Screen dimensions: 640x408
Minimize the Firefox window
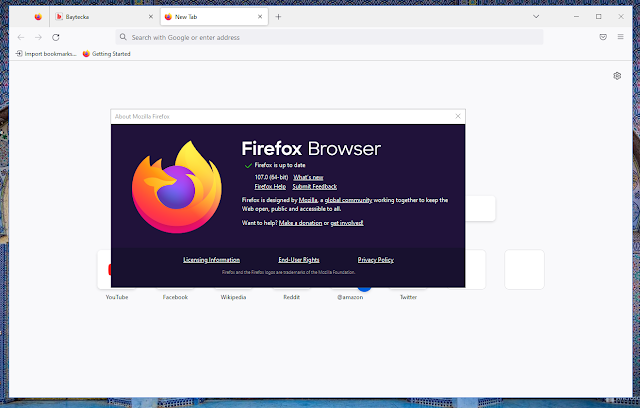pyautogui.click(x=576, y=17)
